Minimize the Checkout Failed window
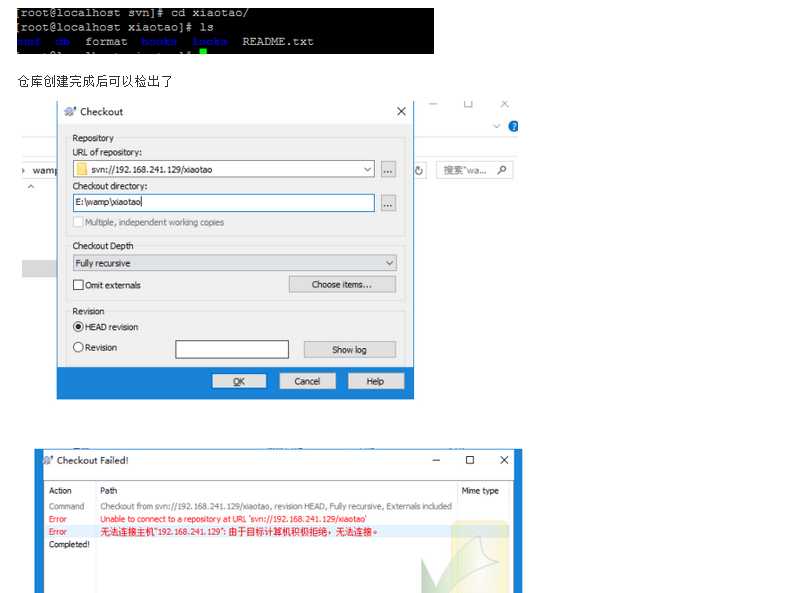This screenshot has width=794, height=593. click(x=436, y=460)
